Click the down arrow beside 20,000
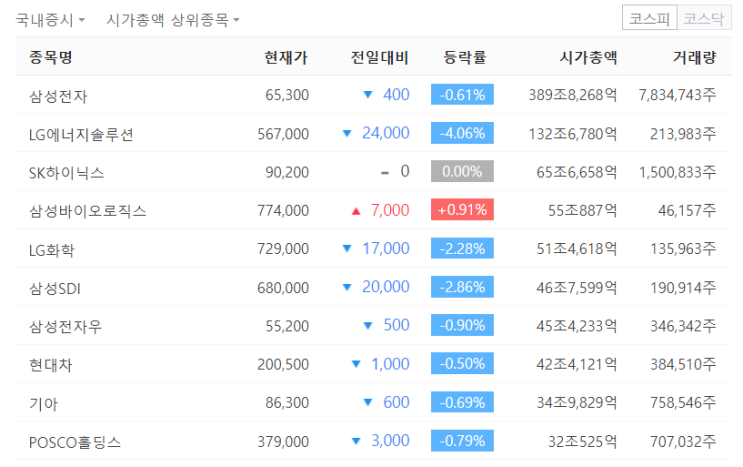Viewport: 743px width, 467px height. [347, 287]
